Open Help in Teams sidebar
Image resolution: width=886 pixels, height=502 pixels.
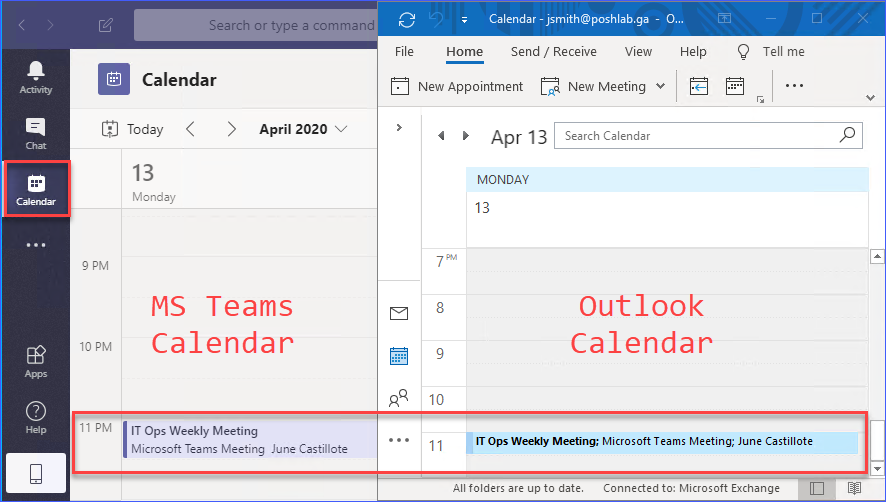[36, 417]
